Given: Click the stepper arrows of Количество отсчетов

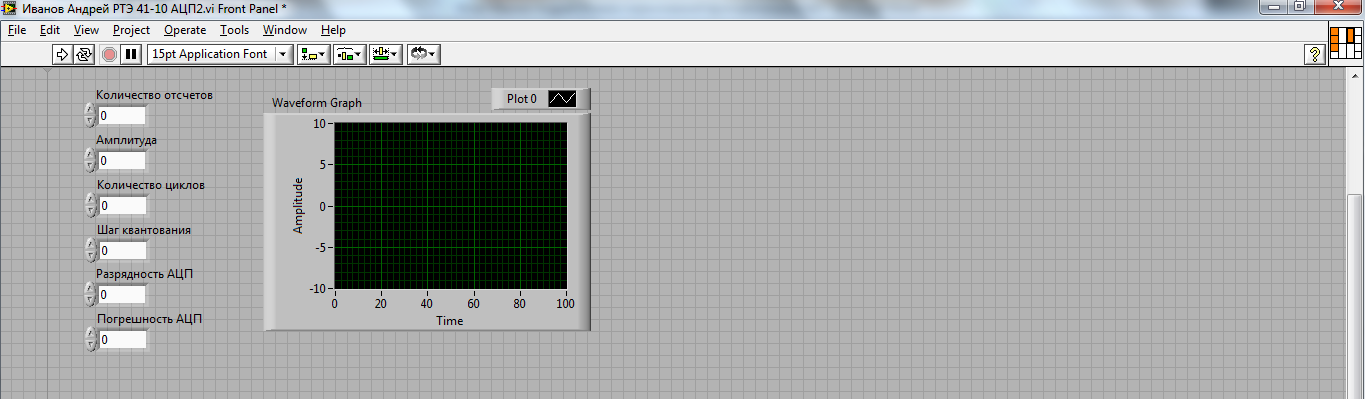Looking at the screenshot, I should [91, 116].
